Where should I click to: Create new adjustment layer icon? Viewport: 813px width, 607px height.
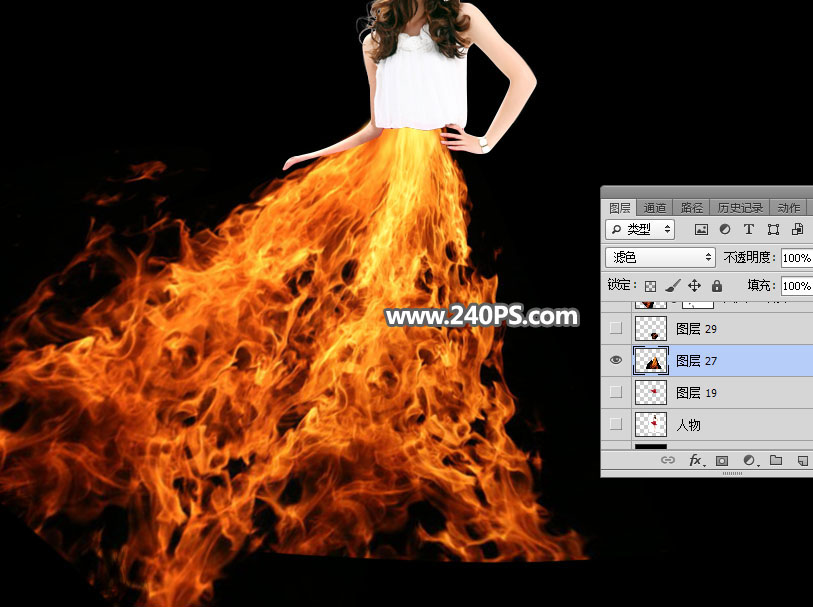tap(749, 460)
